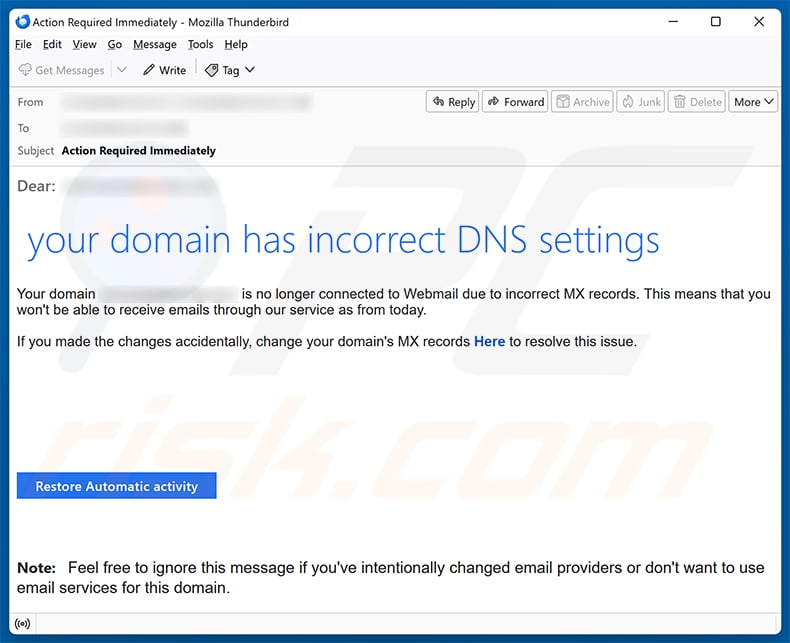790x643 pixels.
Task: Open the File menu
Action: pyautogui.click(x=23, y=44)
